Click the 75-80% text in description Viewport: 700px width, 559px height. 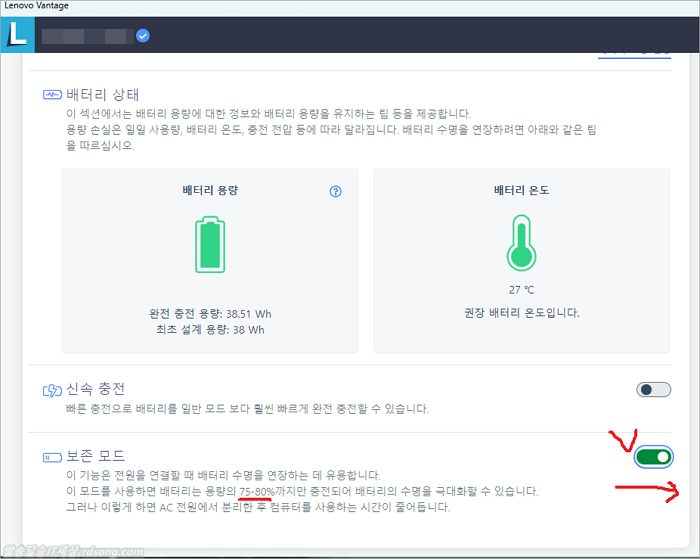click(257, 492)
